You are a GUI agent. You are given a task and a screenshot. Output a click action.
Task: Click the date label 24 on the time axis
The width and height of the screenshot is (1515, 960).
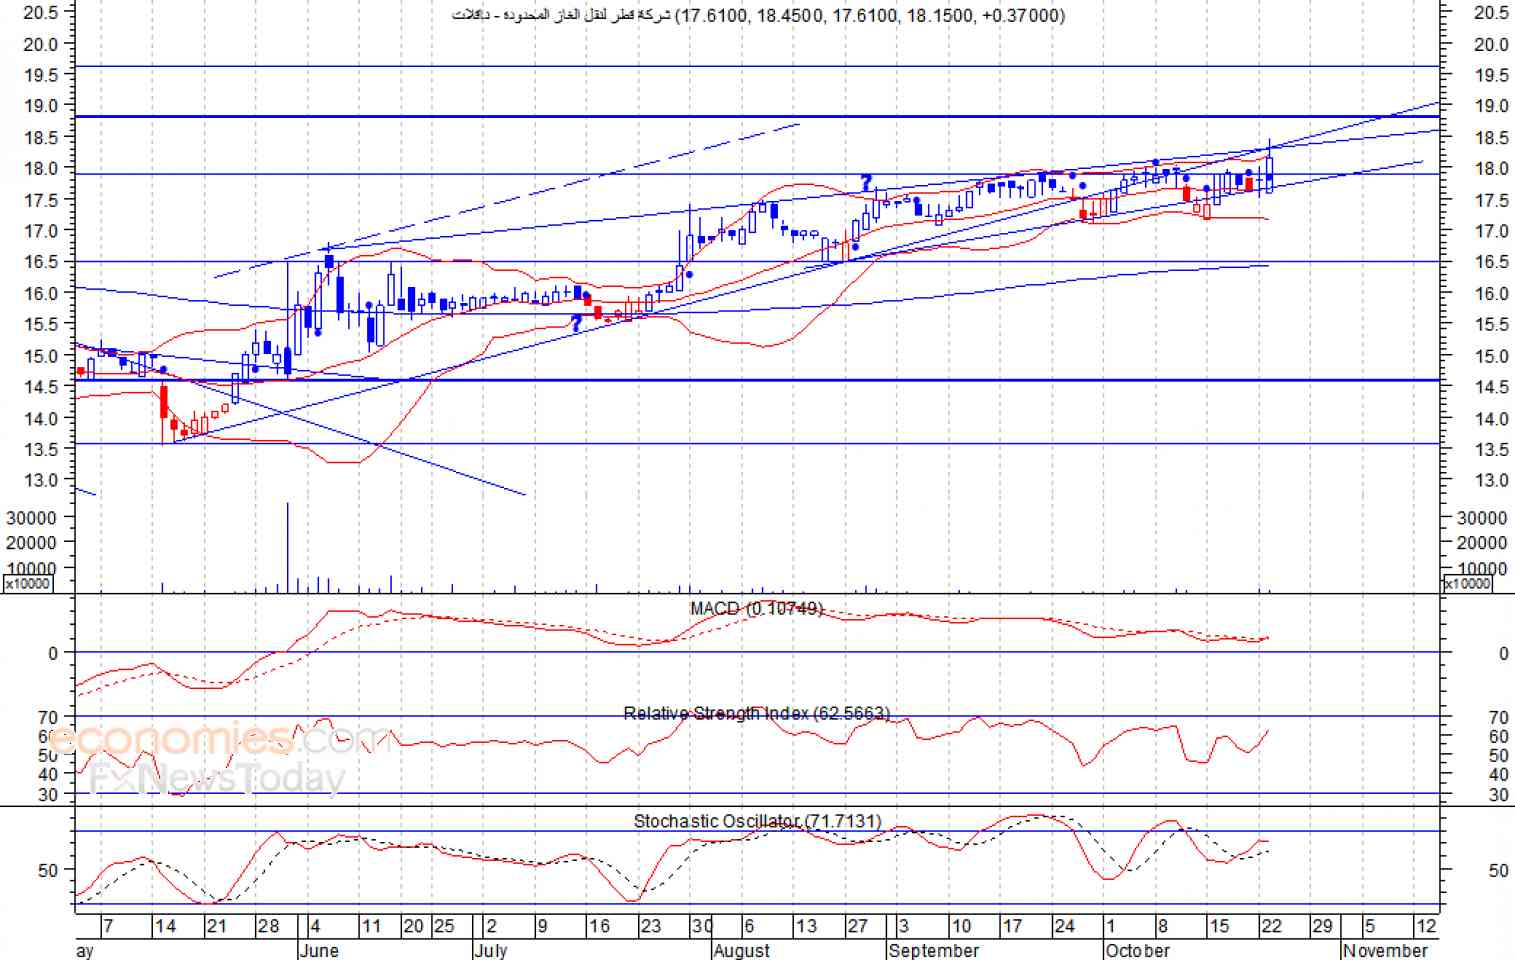1065,926
